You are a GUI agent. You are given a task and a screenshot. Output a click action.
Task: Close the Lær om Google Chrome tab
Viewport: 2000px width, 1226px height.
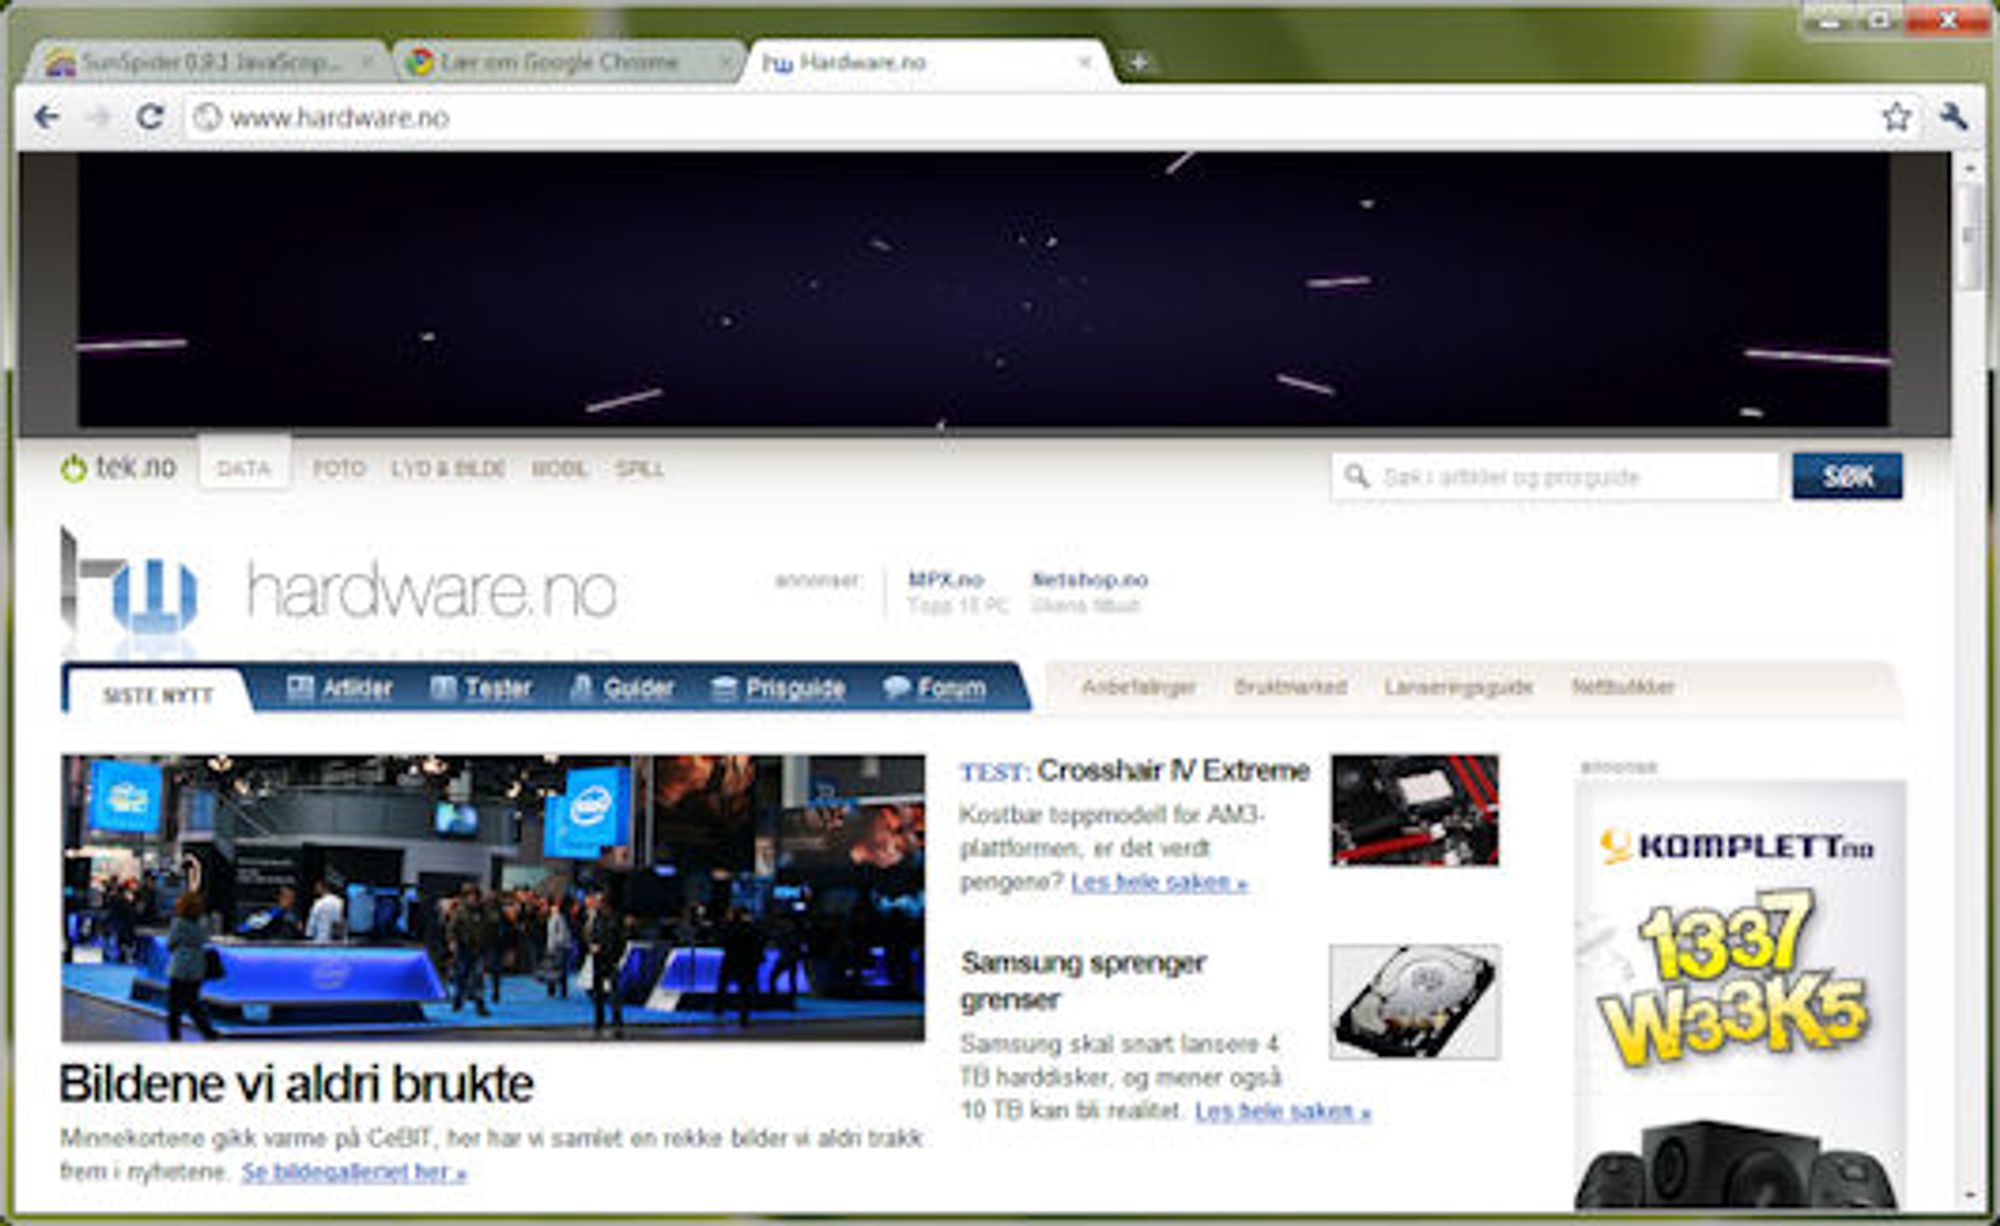tap(725, 62)
